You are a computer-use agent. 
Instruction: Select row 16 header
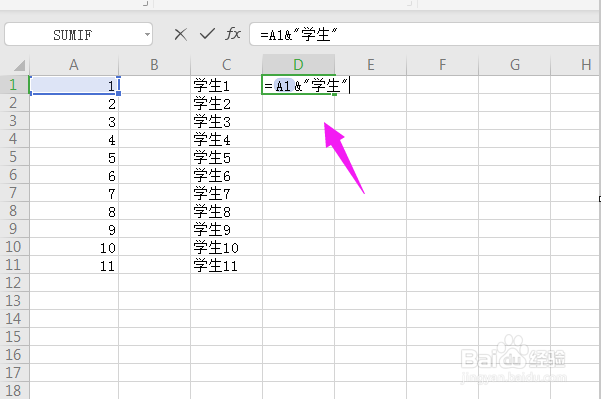(x=14, y=355)
